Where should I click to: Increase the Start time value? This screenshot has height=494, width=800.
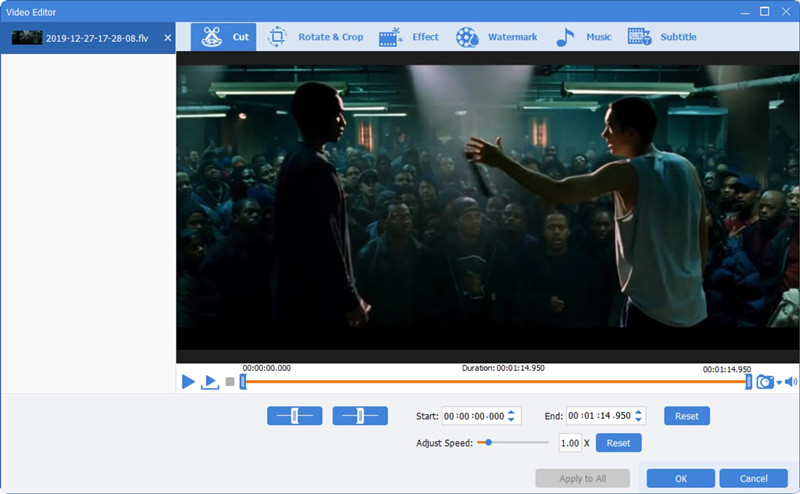click(x=512, y=412)
